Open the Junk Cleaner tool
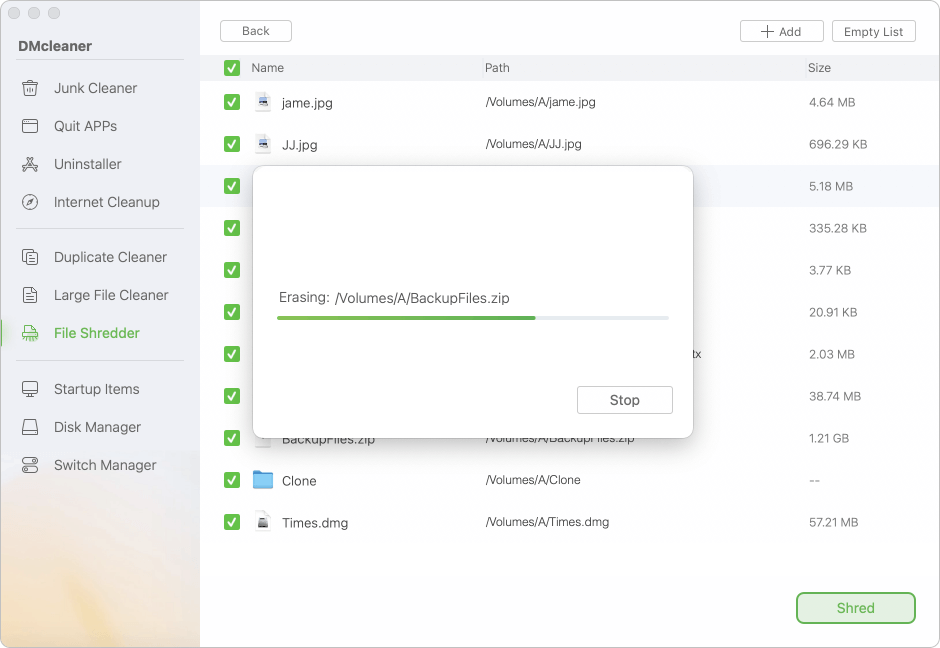This screenshot has height=648, width=940. 96,88
